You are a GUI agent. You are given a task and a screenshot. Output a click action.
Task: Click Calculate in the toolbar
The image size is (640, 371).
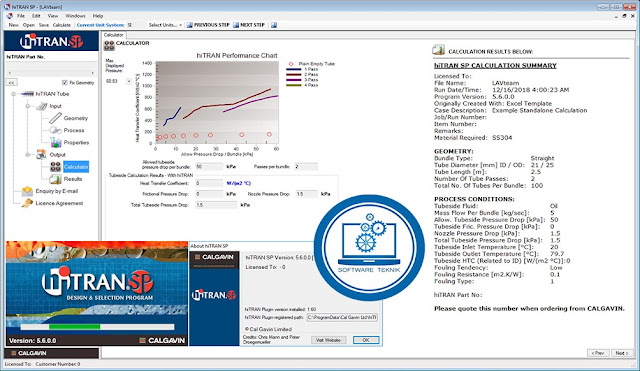(x=62, y=25)
